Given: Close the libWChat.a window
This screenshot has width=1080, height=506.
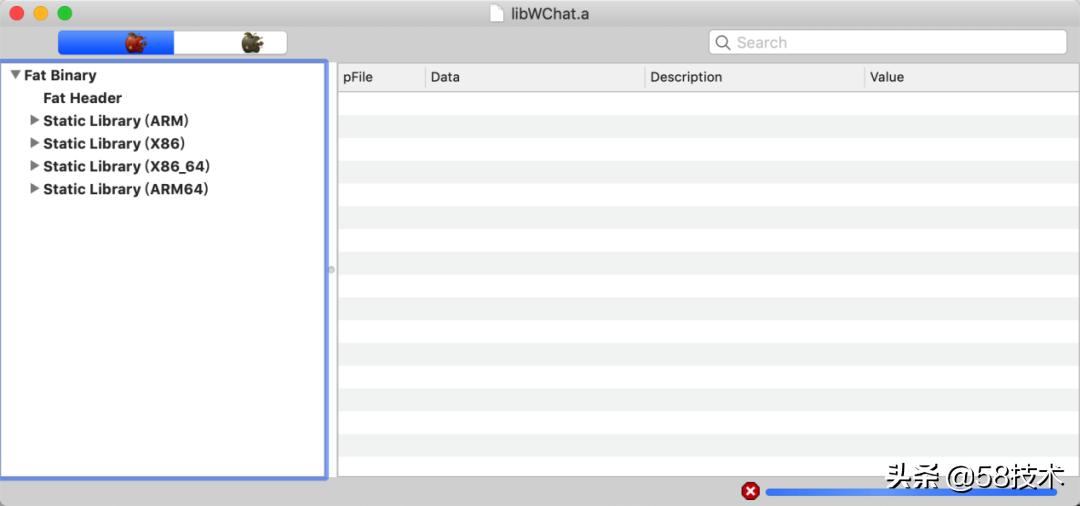Looking at the screenshot, I should 17,13.
